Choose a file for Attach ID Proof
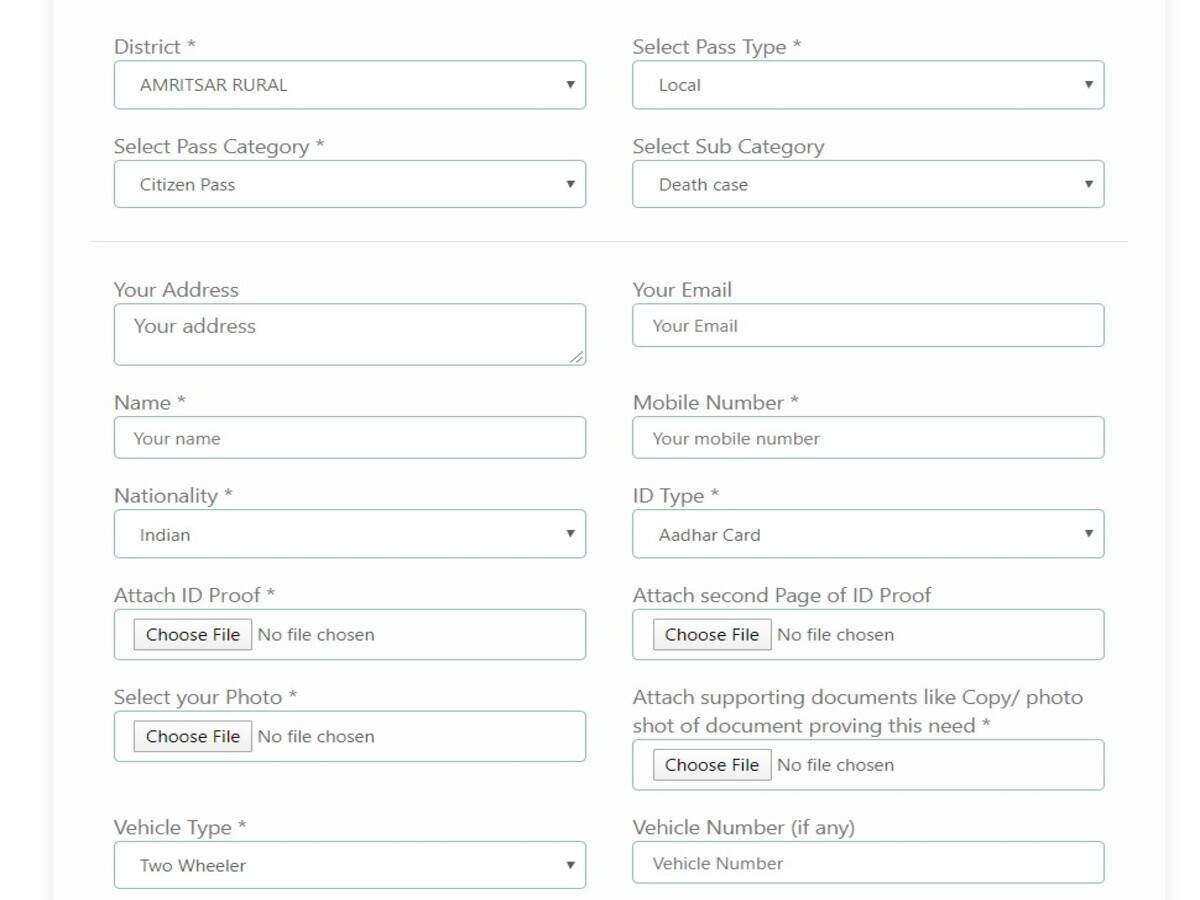1200x900 pixels. [193, 635]
